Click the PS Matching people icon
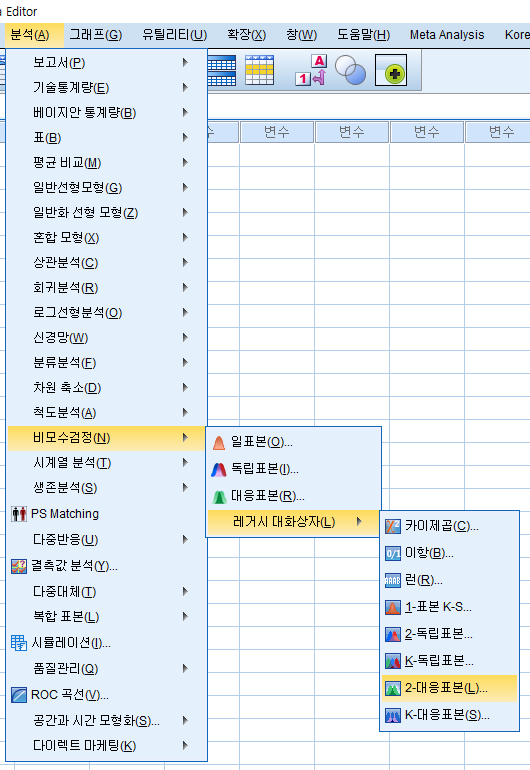This screenshot has width=530, height=770. click(x=19, y=514)
